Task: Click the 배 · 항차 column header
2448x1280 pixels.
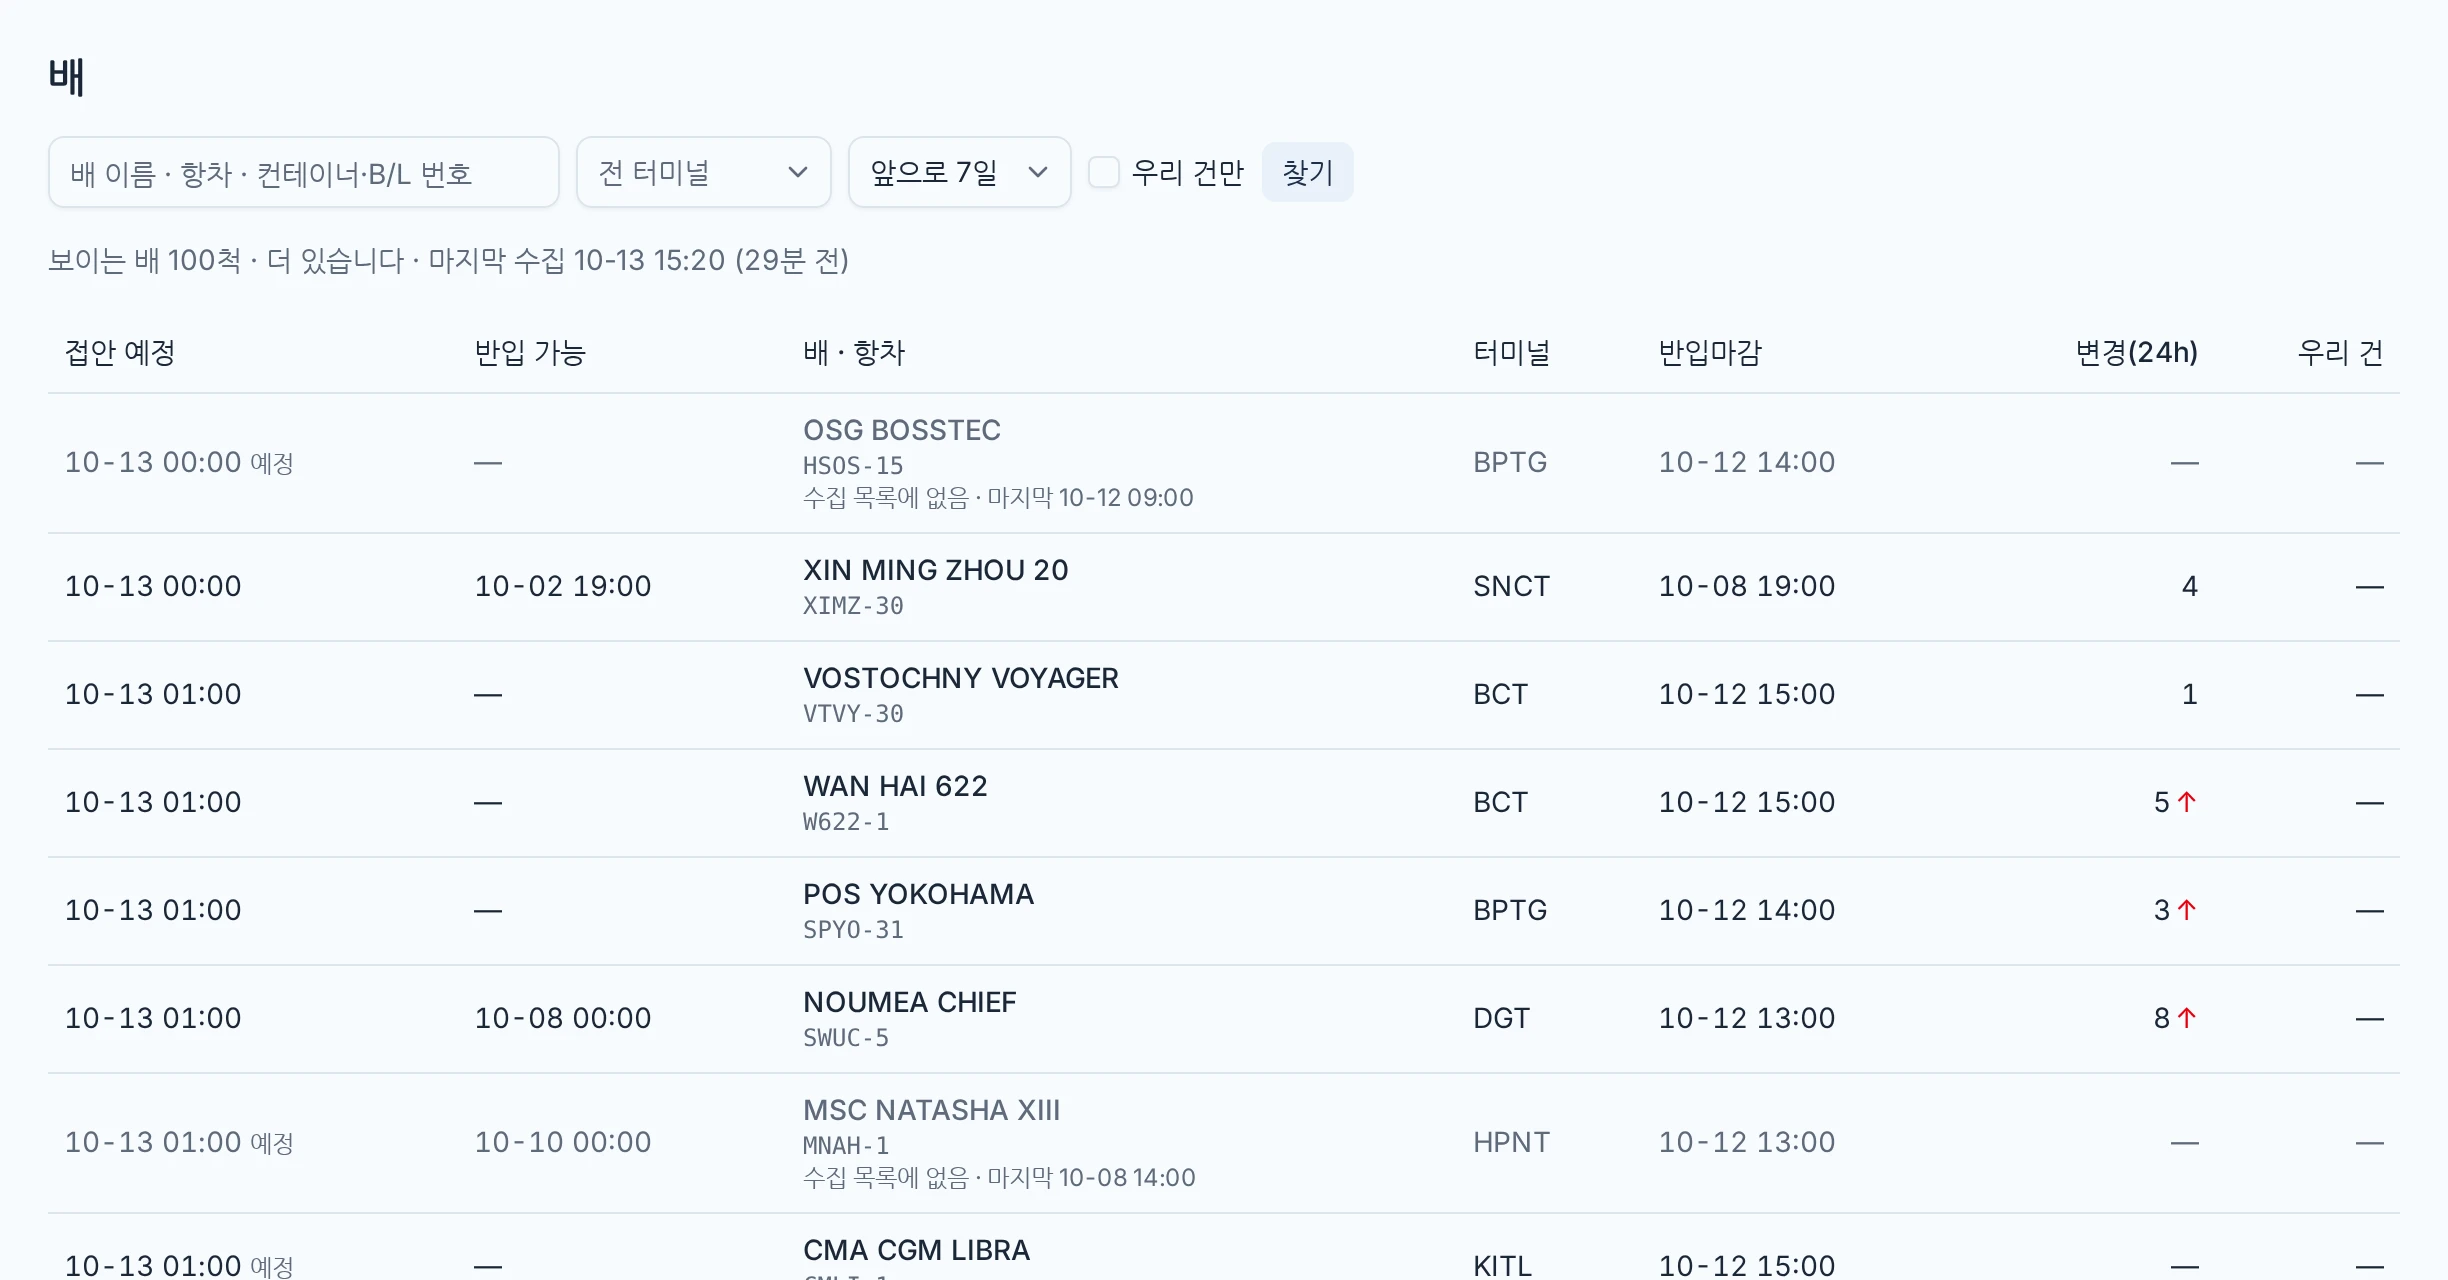Action: coord(854,352)
